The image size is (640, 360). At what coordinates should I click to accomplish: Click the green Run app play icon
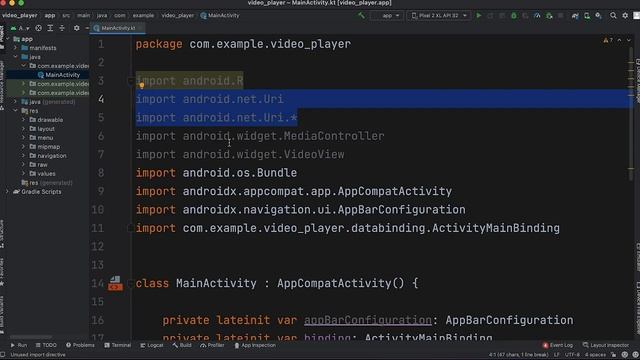click(479, 16)
